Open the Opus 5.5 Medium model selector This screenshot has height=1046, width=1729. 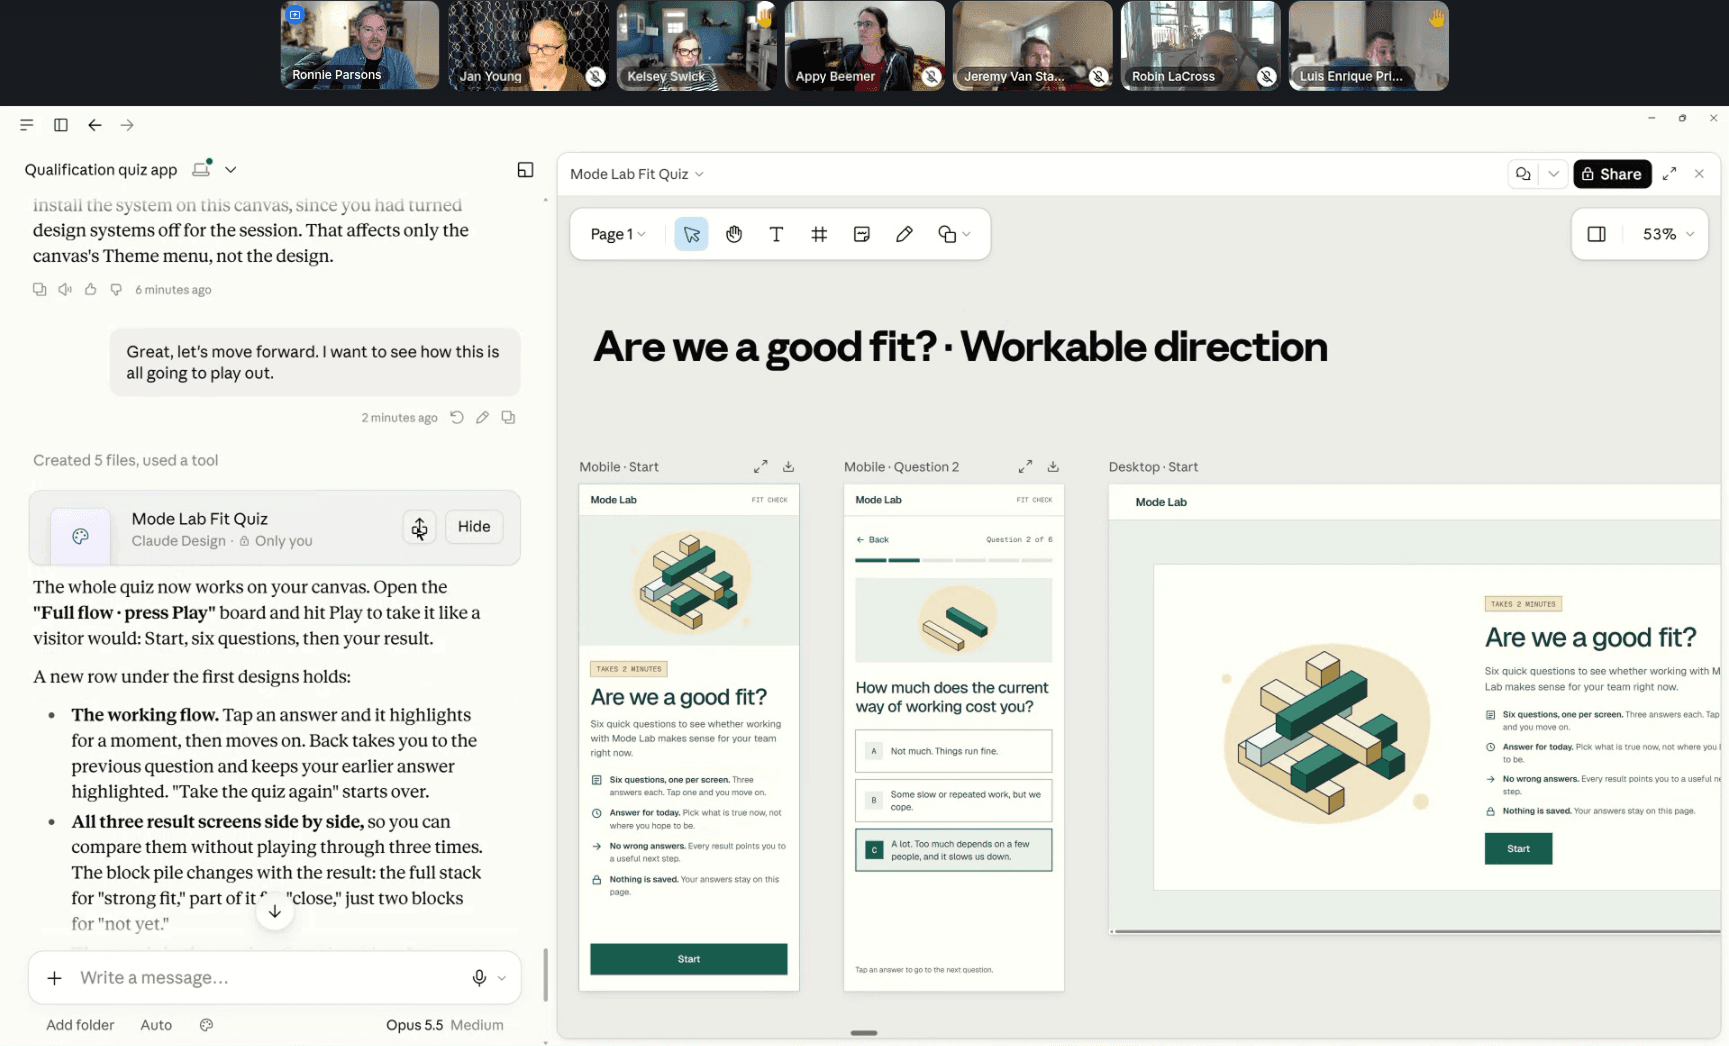pos(444,1025)
